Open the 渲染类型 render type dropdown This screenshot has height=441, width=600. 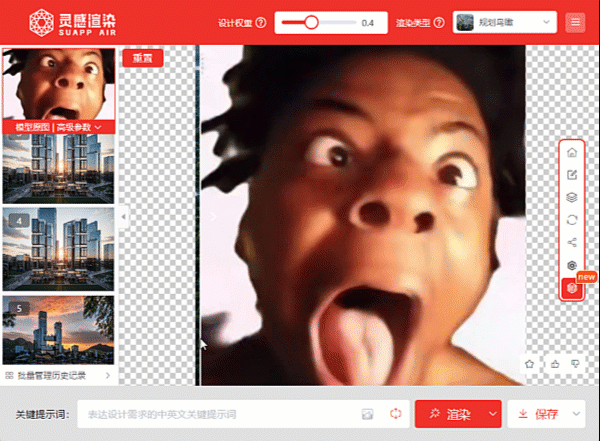coord(505,22)
